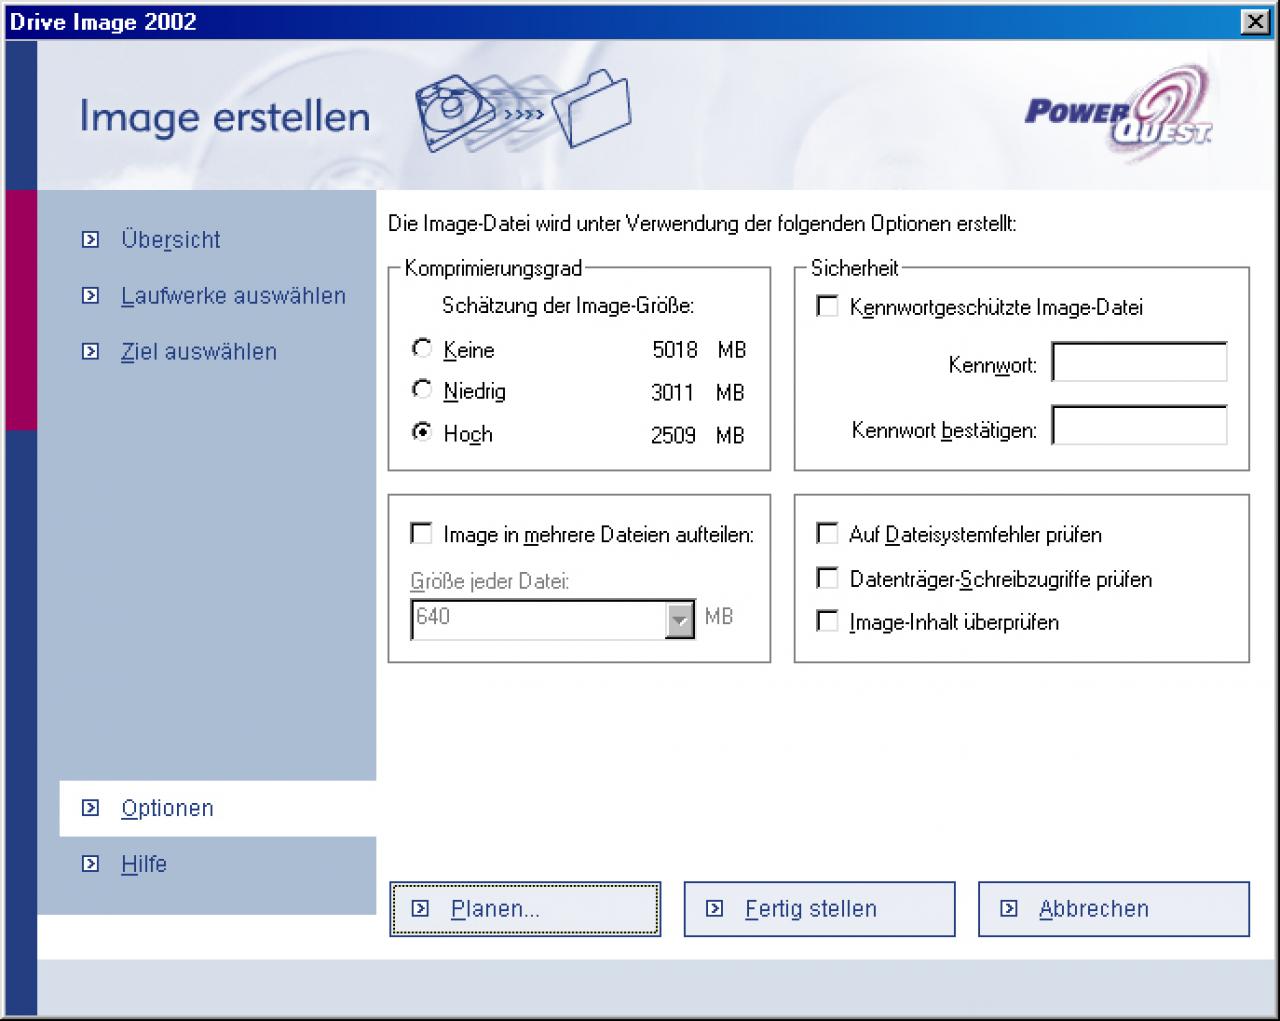
Task: Click Schätzung der Image-Größe label
Action: click(x=568, y=306)
